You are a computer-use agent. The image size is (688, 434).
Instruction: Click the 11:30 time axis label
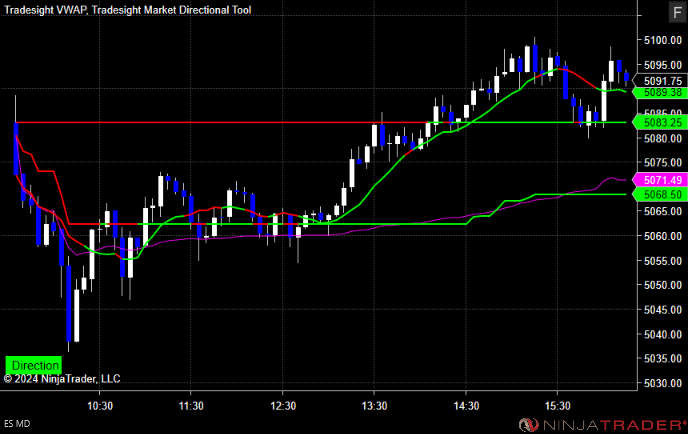pos(191,406)
